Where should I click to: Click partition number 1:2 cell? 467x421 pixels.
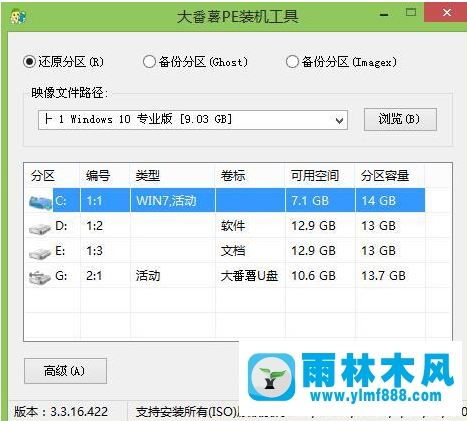95,226
